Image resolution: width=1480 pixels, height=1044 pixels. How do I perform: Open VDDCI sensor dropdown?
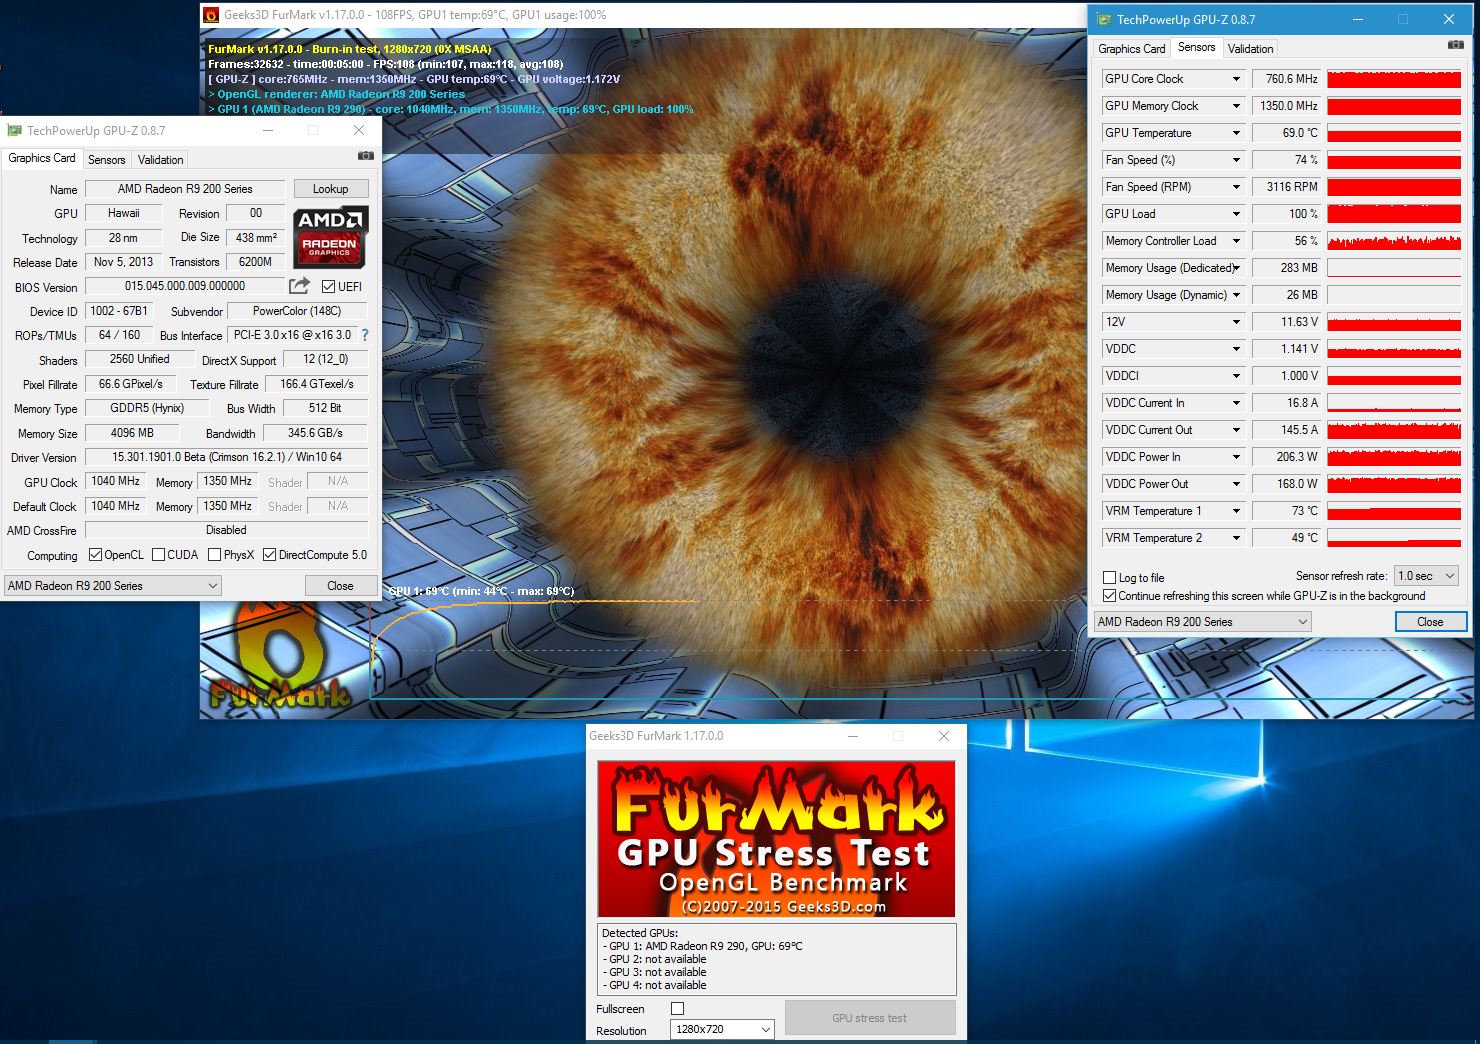coord(1236,376)
